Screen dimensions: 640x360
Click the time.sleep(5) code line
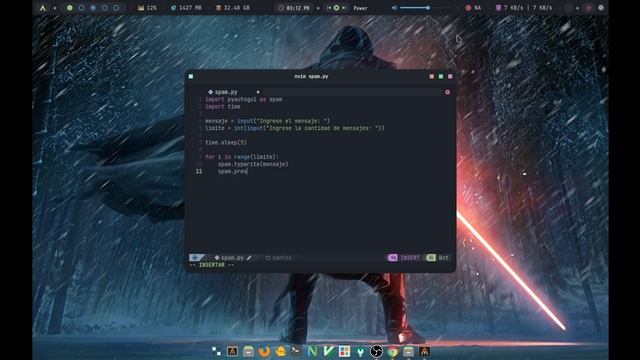226,142
